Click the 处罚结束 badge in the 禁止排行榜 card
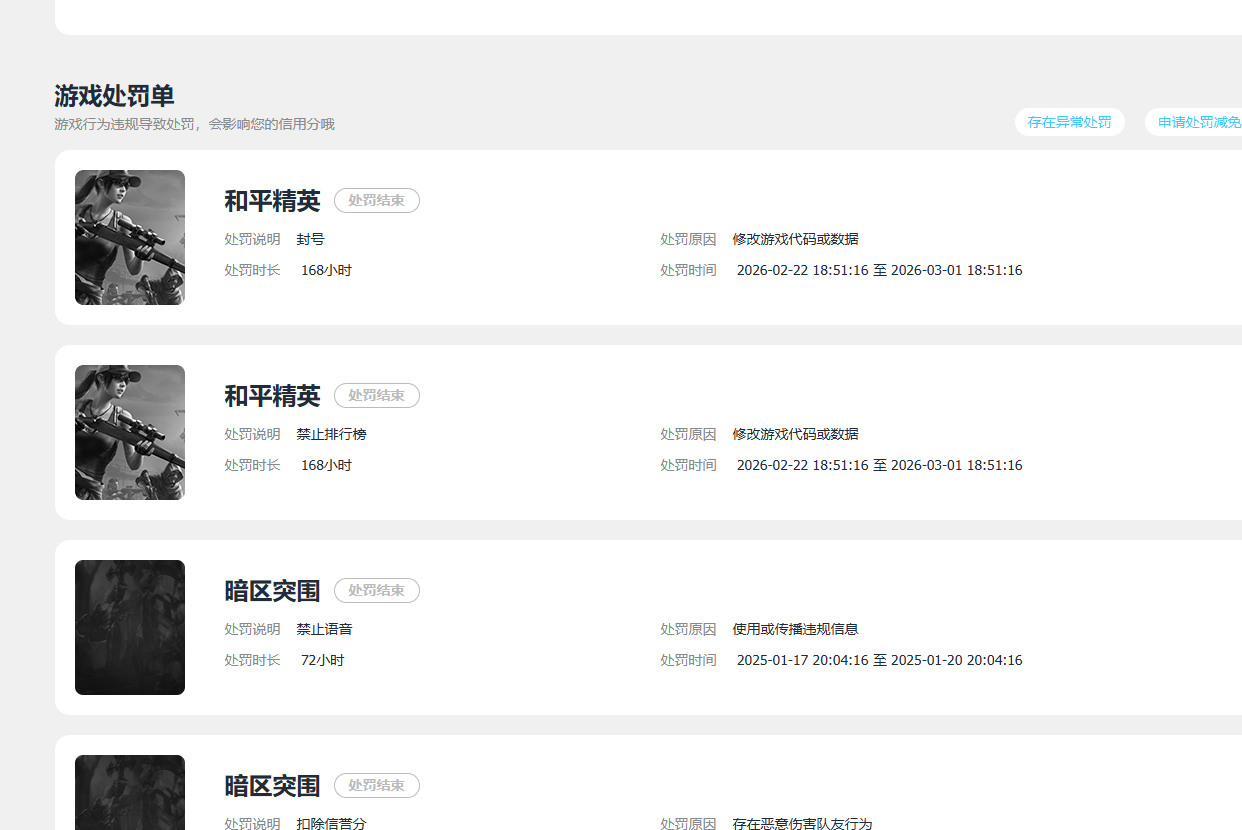 pyautogui.click(x=376, y=395)
